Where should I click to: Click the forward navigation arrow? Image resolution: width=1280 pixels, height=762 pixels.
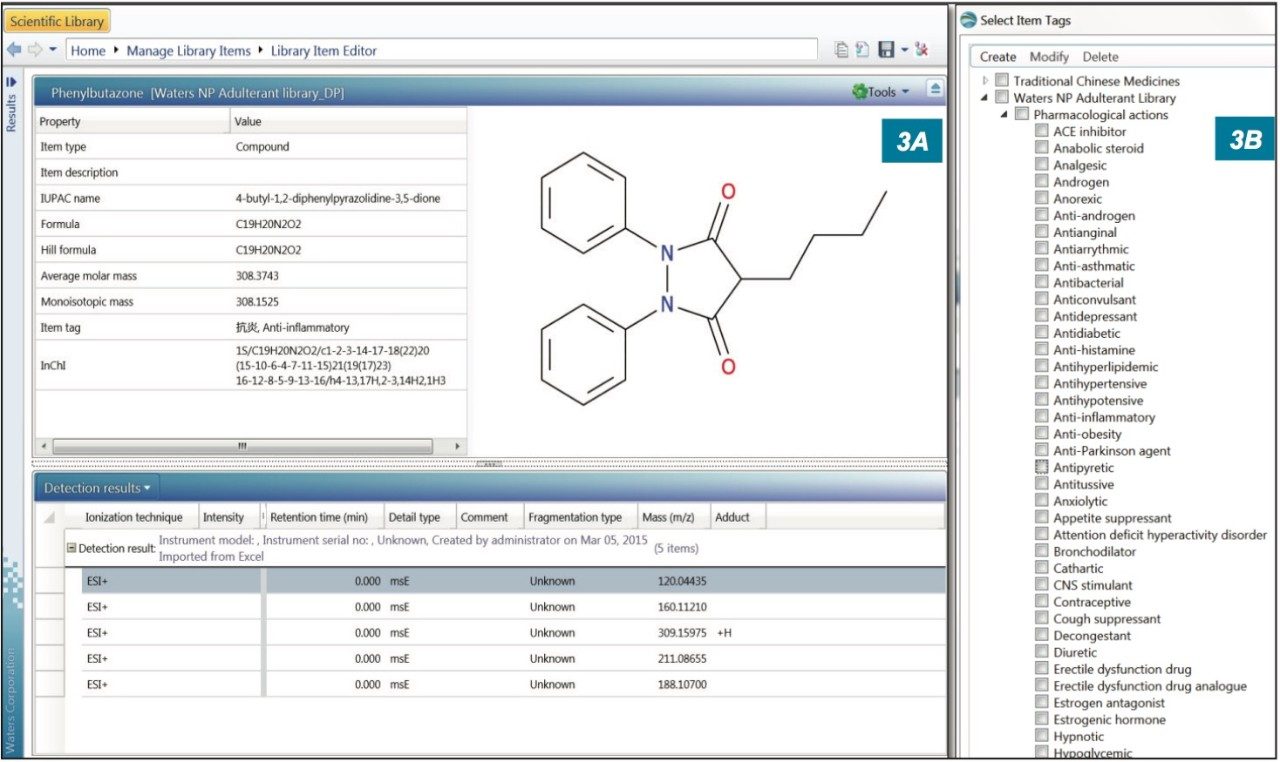(x=34, y=50)
